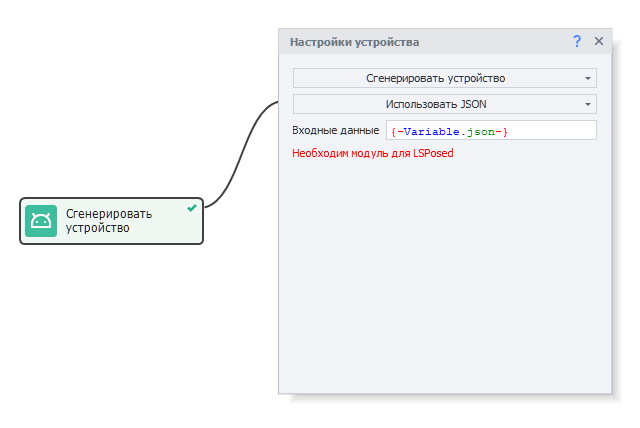Click the Входные данные label
640x428 pixels.
point(335,131)
